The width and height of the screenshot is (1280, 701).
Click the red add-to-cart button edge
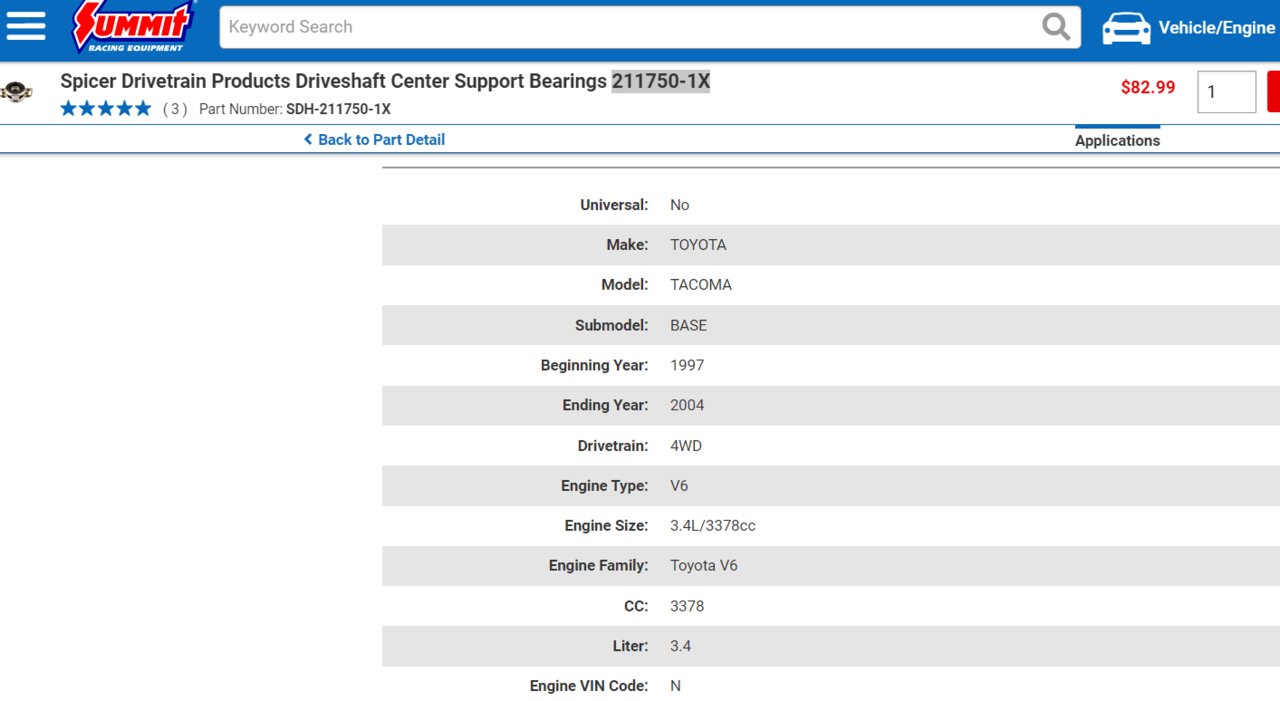[1273, 92]
